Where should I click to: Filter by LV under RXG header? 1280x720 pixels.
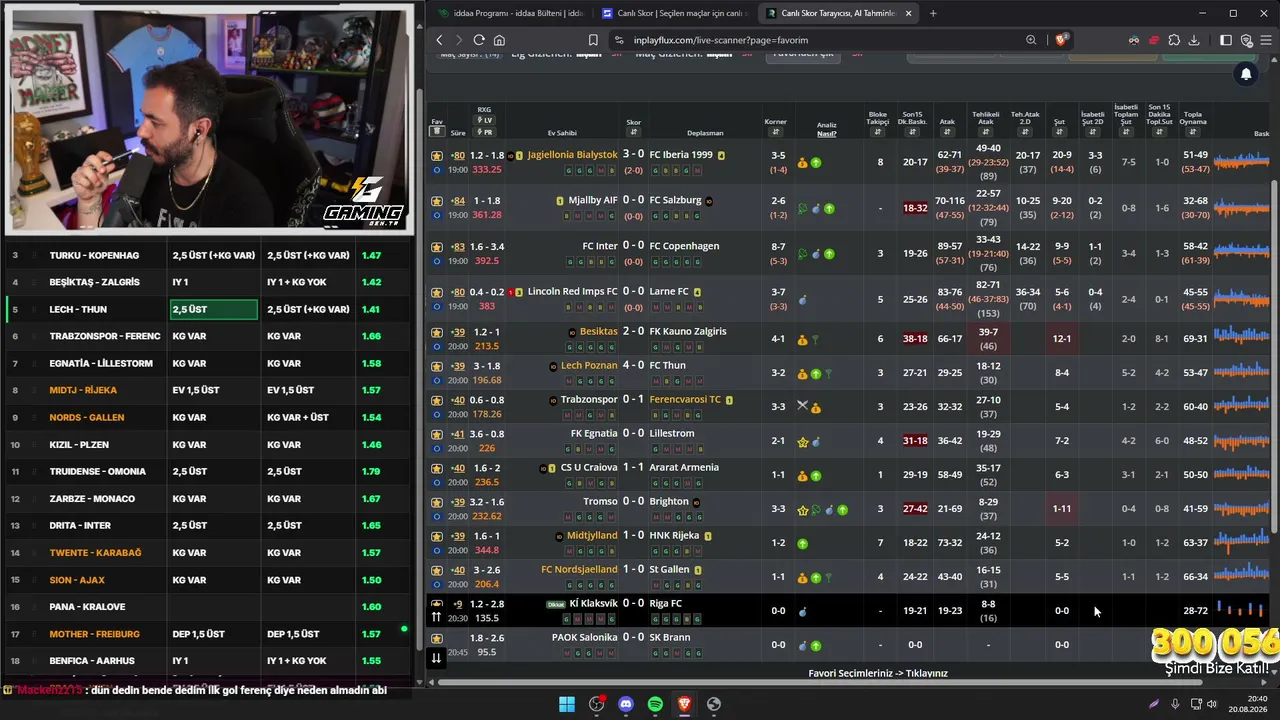(x=485, y=121)
